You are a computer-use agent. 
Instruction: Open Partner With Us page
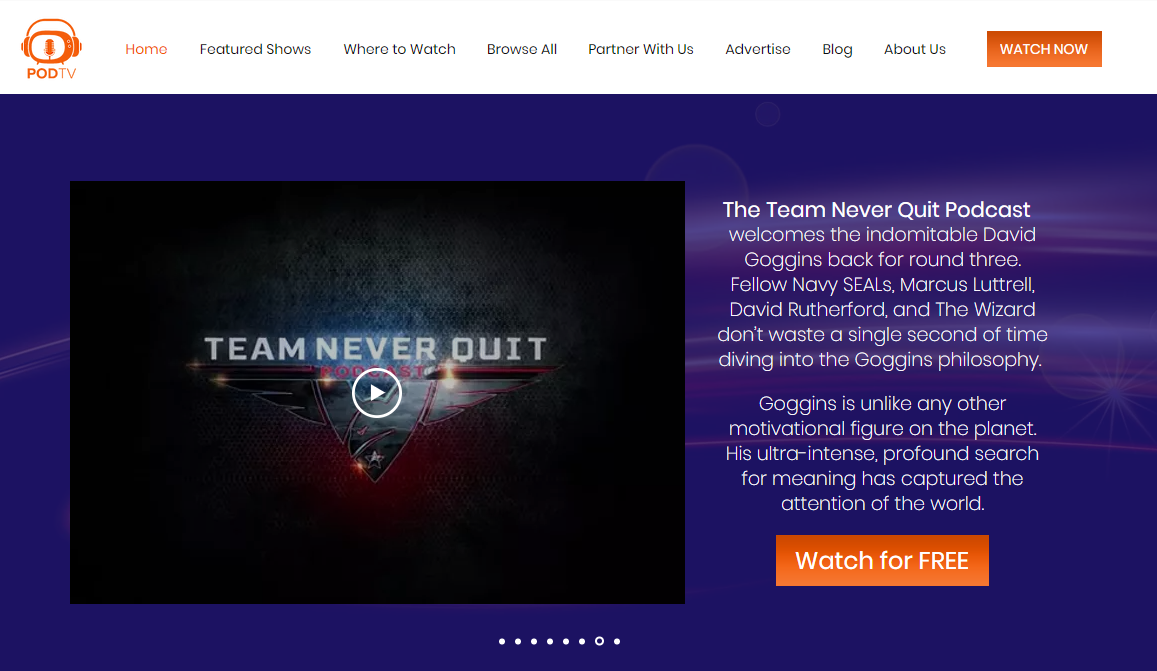tap(640, 49)
